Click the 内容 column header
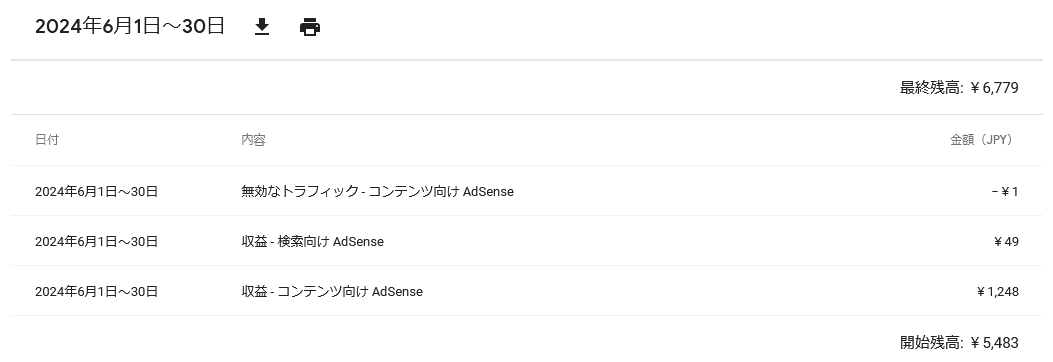Image resolution: width=1053 pixels, height=362 pixels. tap(253, 140)
